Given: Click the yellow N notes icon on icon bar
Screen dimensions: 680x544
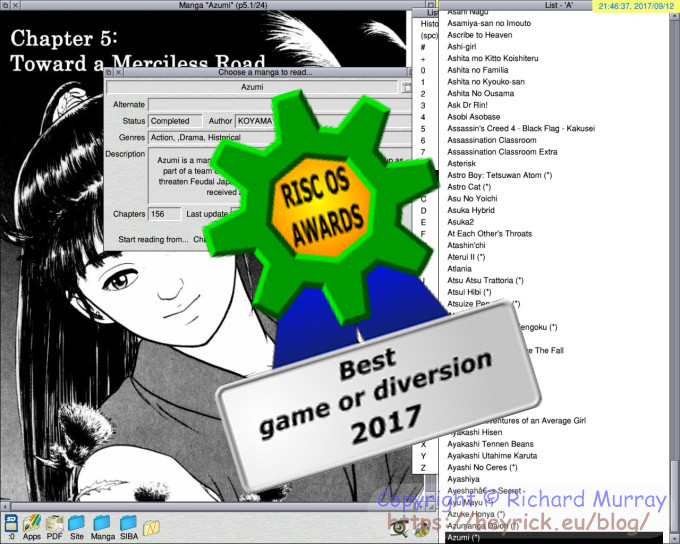Looking at the screenshot, I should [151, 528].
